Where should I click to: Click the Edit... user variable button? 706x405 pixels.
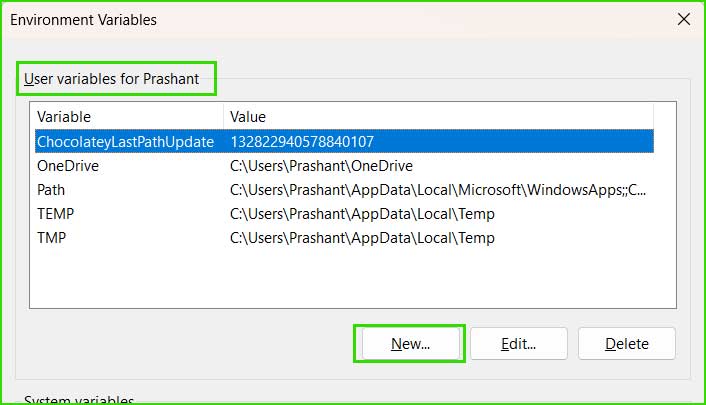[x=519, y=344]
